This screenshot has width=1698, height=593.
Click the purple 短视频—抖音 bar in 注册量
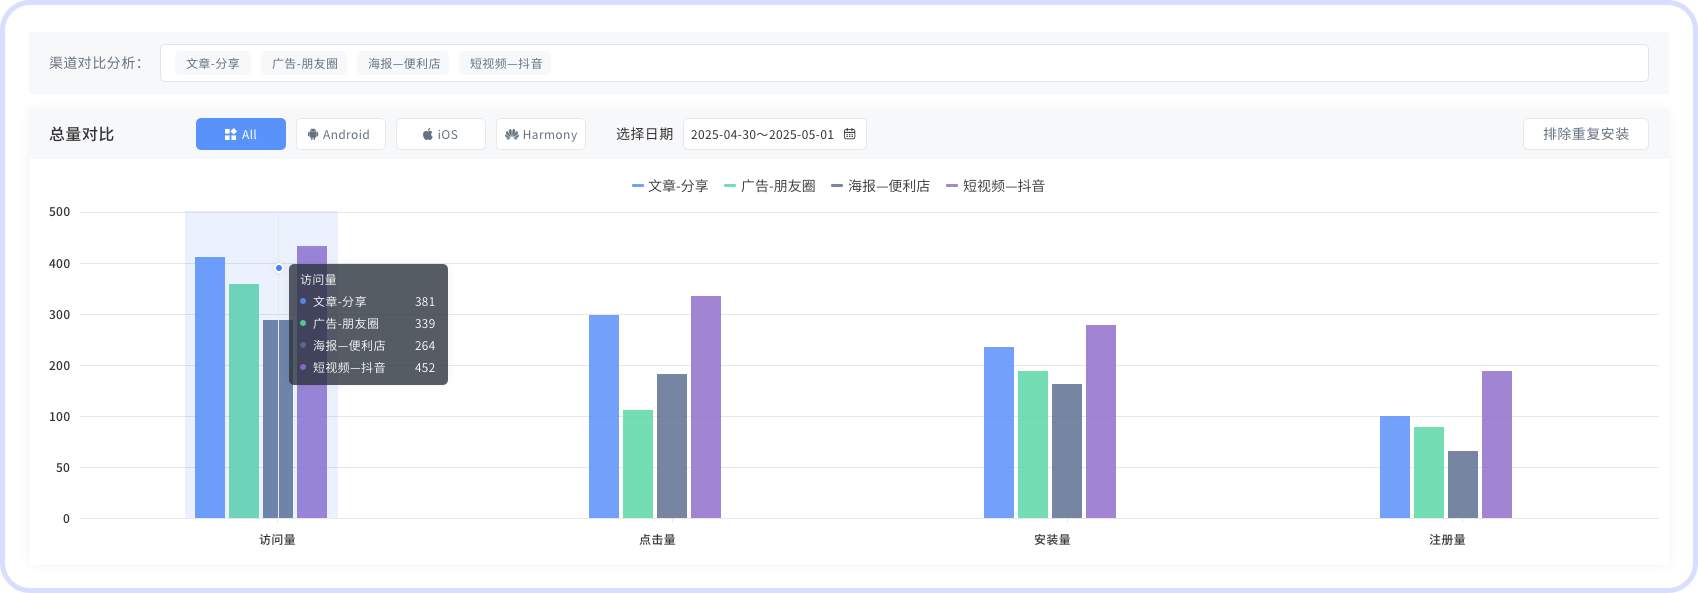(1497, 445)
